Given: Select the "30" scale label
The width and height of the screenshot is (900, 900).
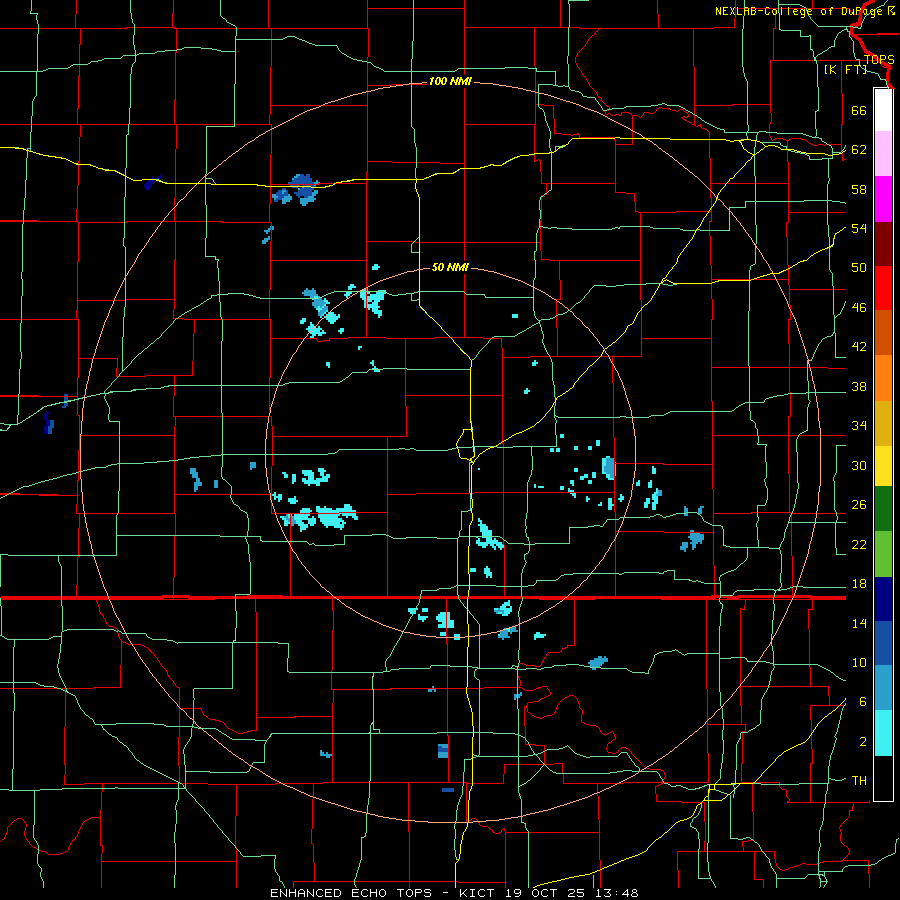Looking at the screenshot, I should pos(859,465).
